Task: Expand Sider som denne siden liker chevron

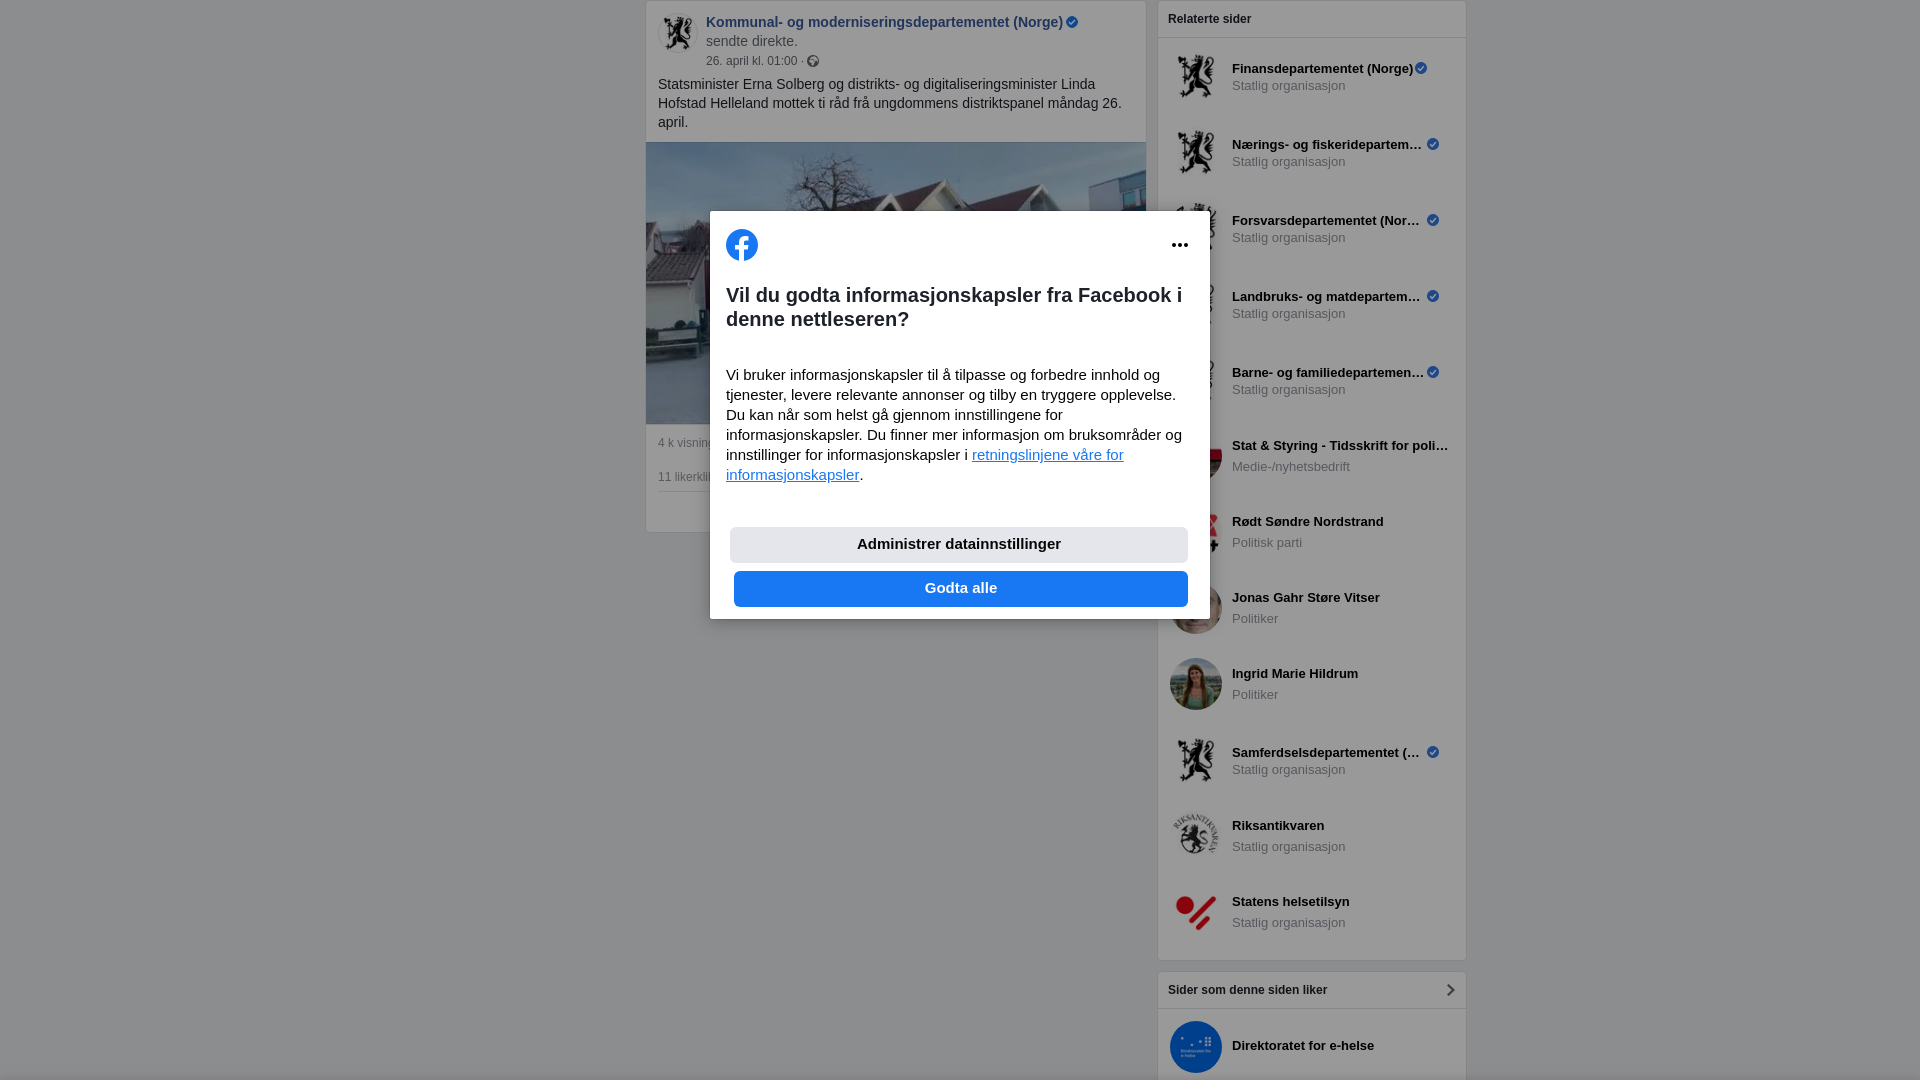Action: pos(1450,990)
